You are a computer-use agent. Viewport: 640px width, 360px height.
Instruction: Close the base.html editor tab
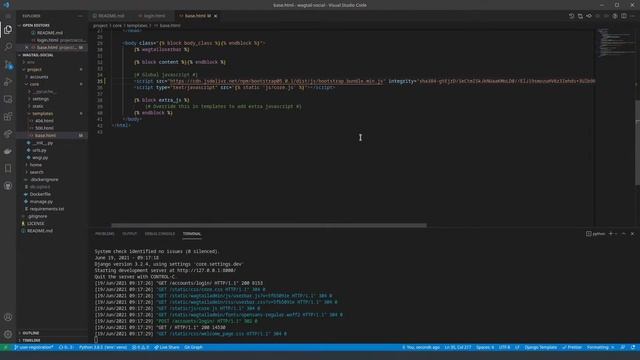point(216,16)
